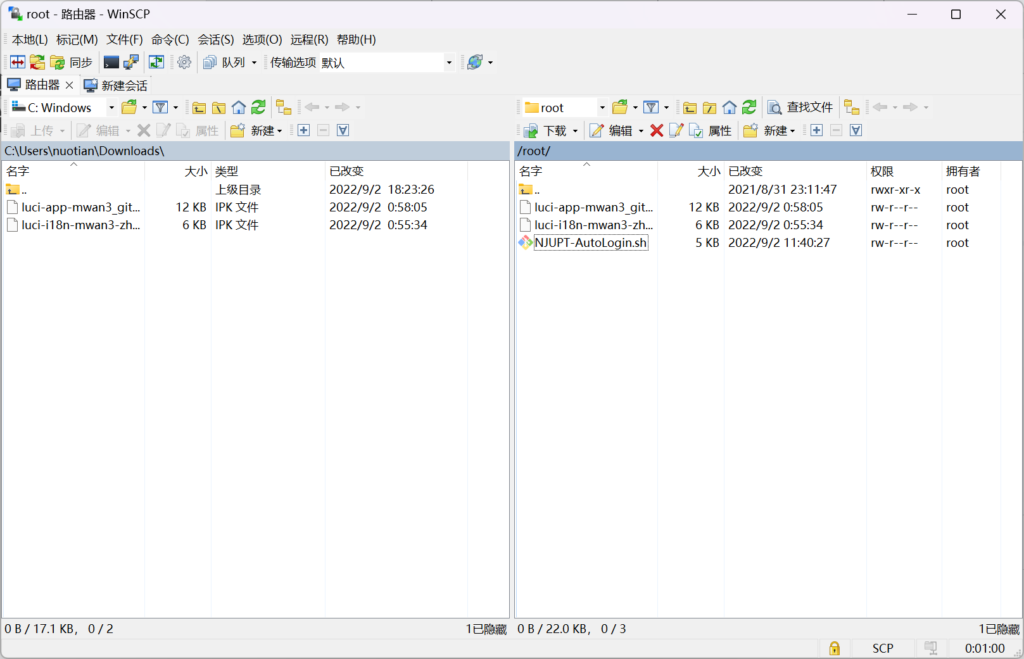
Task: Click local invert selection icon
Action: point(343,131)
